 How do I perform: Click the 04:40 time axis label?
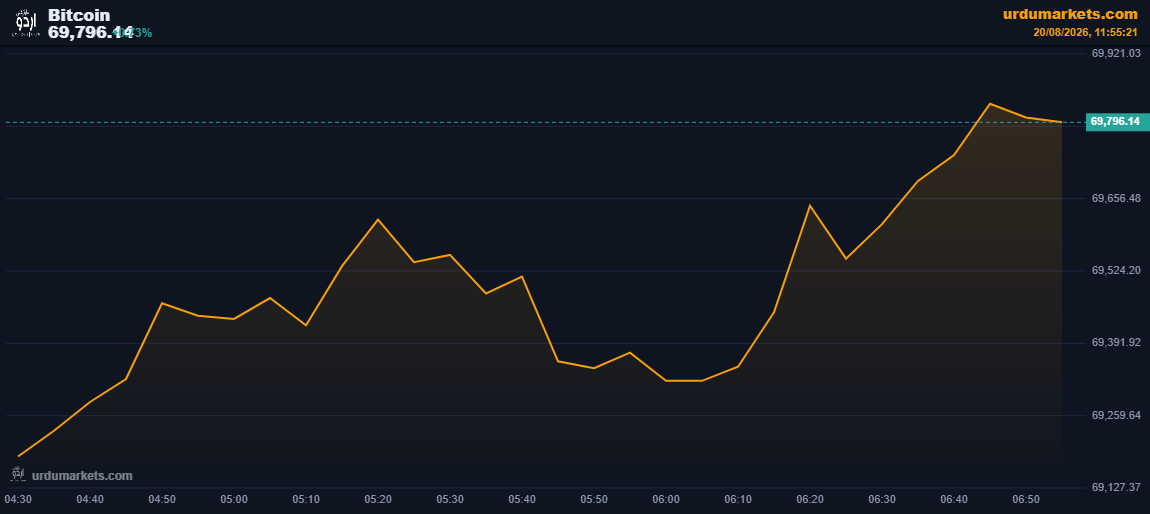[89, 499]
